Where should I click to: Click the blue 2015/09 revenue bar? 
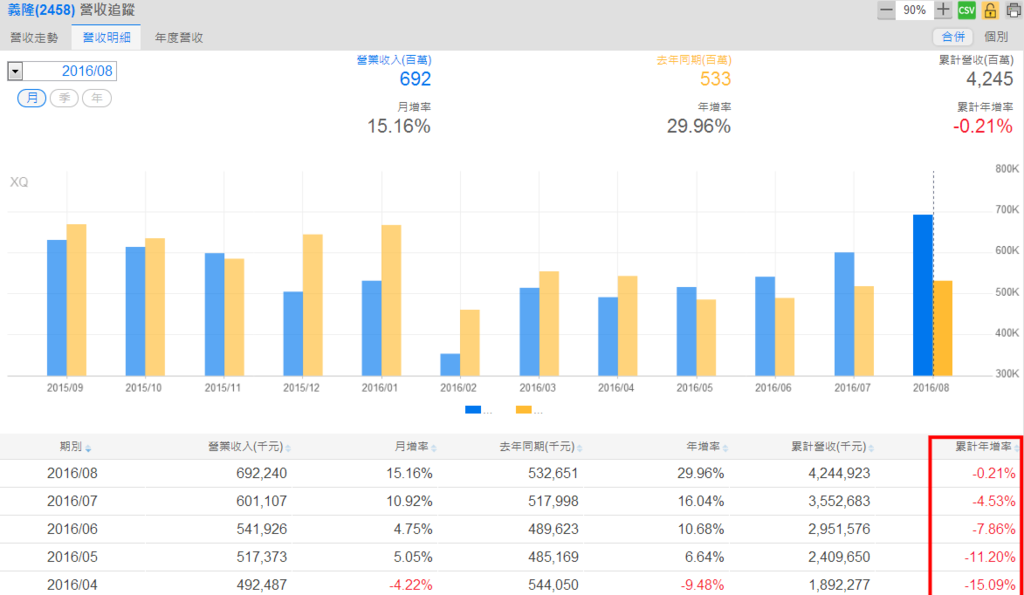pos(57,308)
